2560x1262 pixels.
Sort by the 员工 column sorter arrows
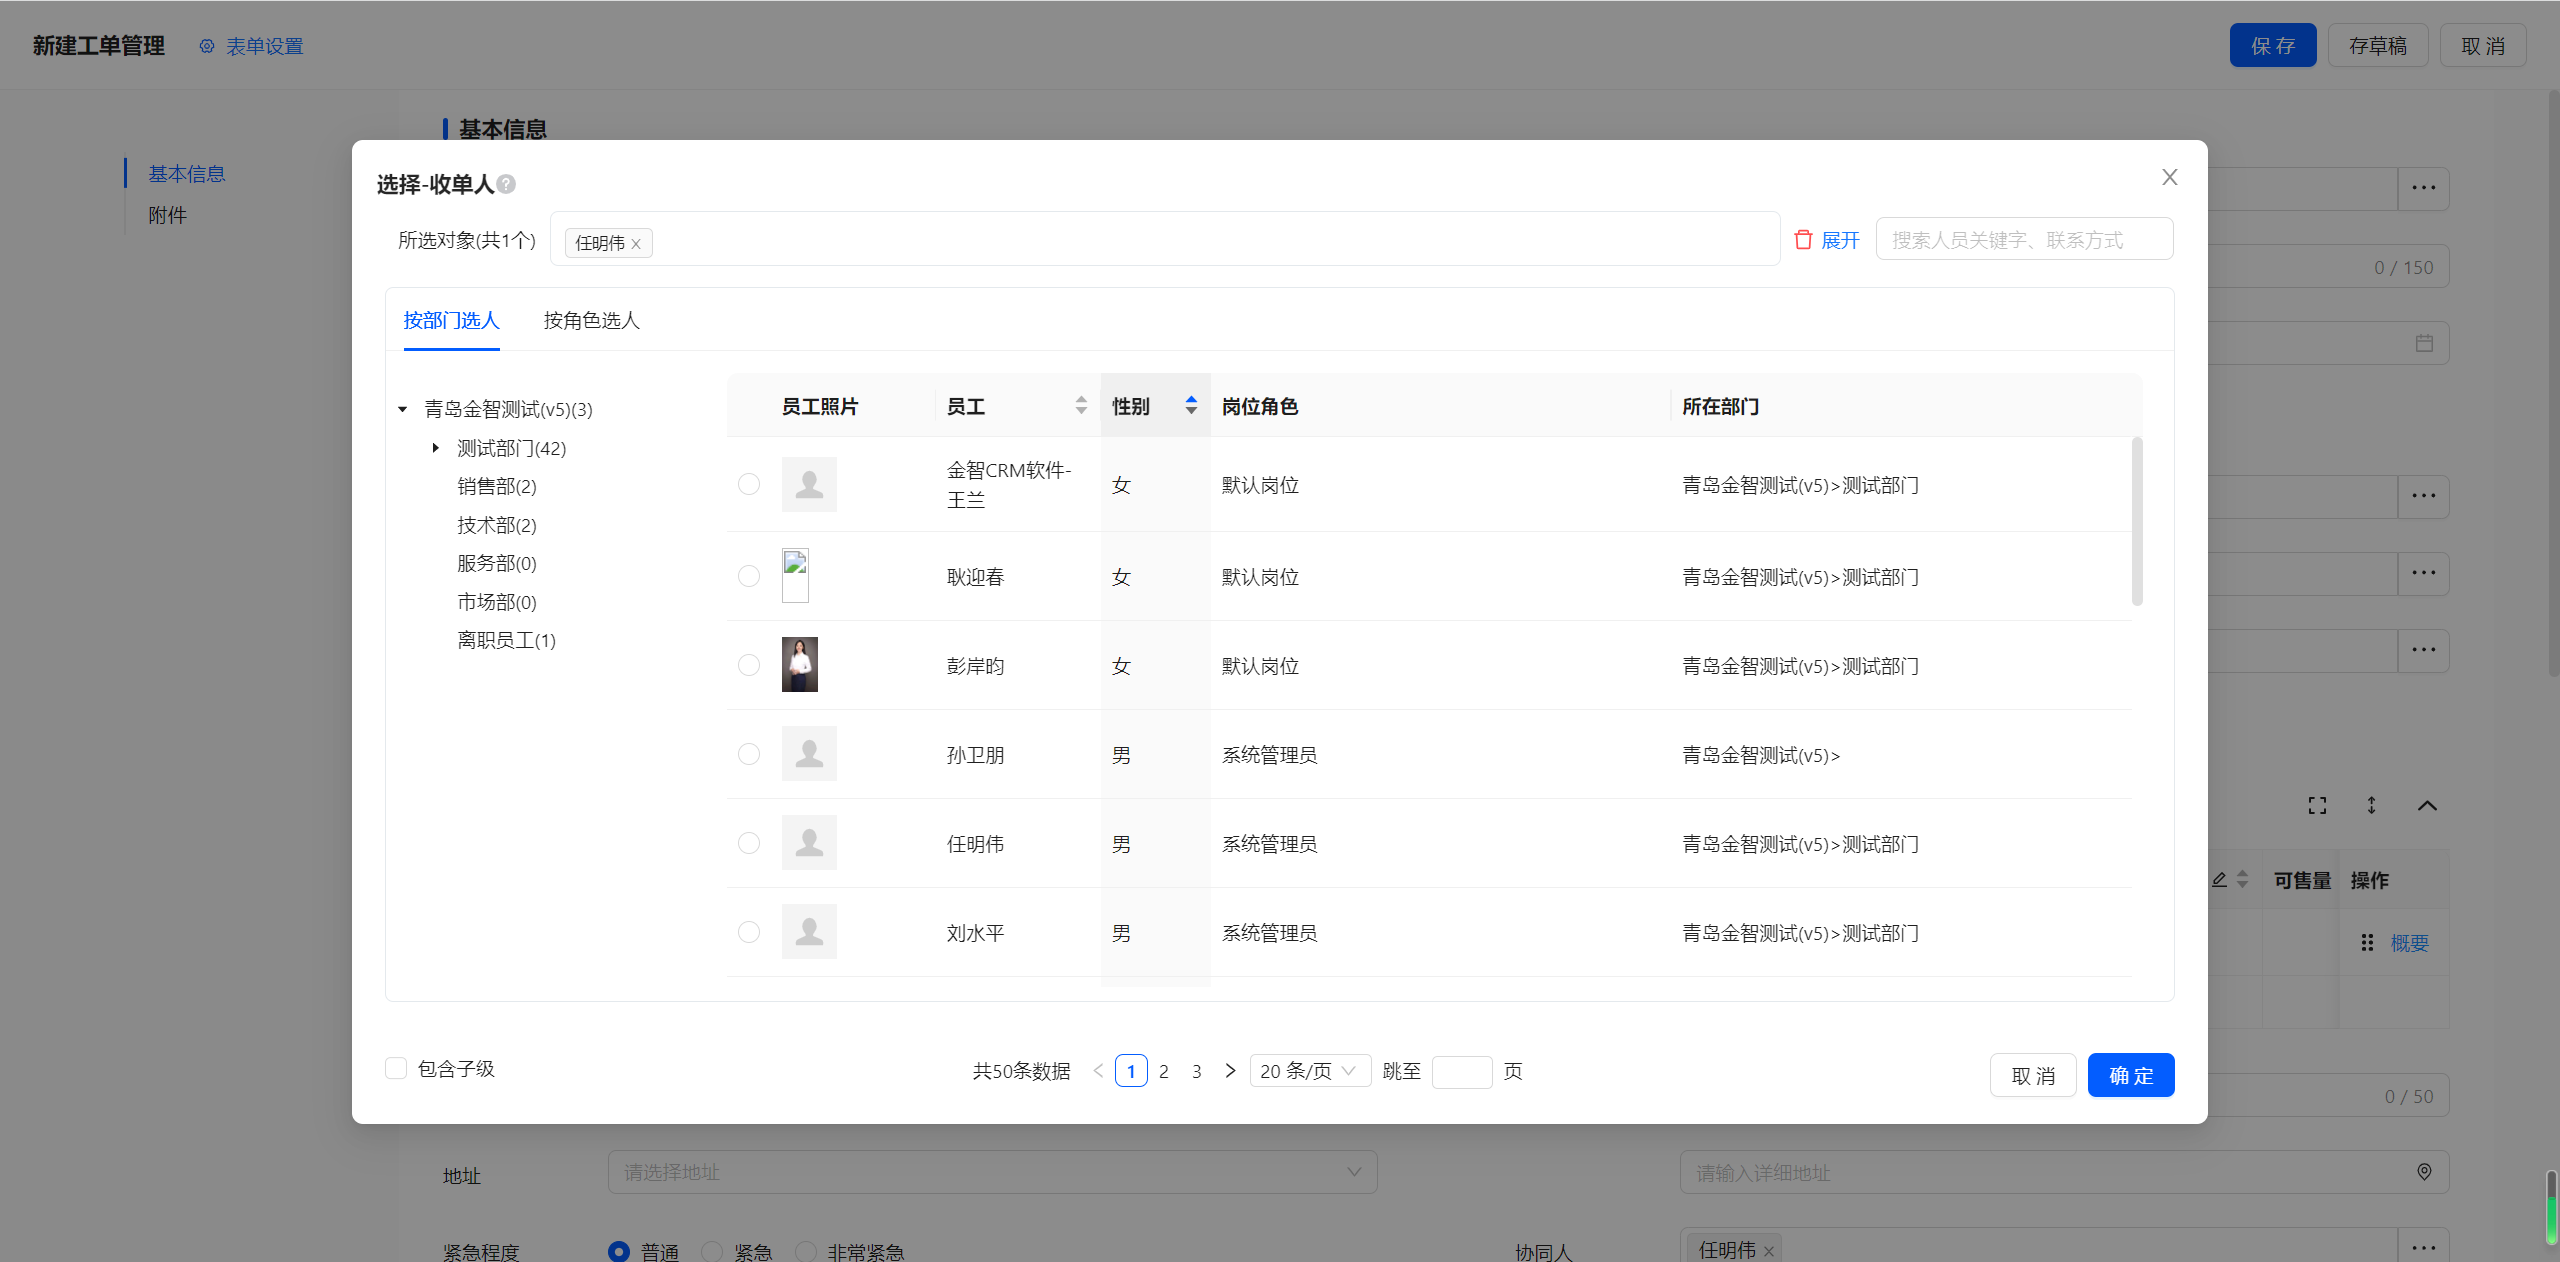point(1081,405)
